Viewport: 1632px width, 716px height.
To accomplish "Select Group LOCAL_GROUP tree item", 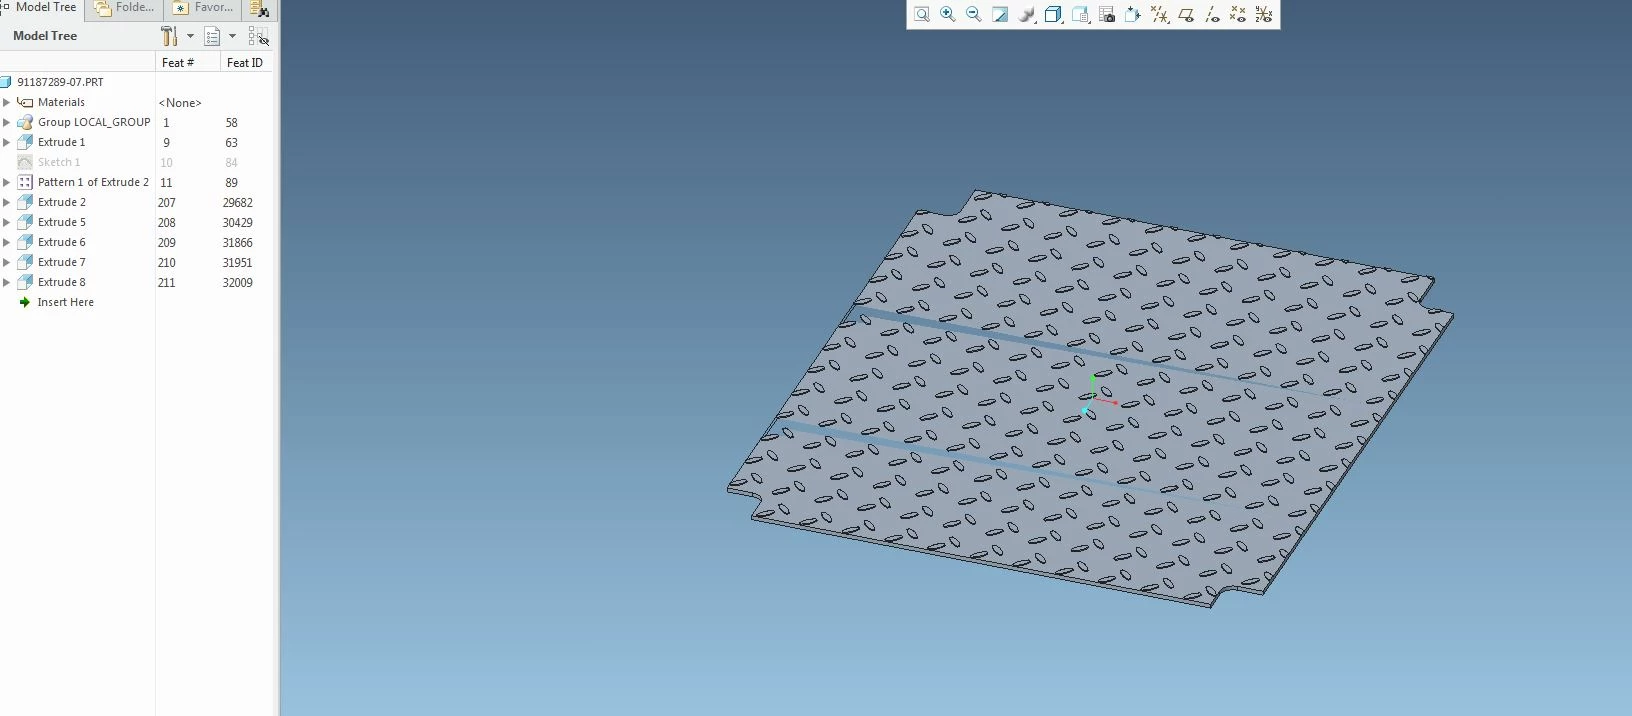I will pyautogui.click(x=94, y=122).
